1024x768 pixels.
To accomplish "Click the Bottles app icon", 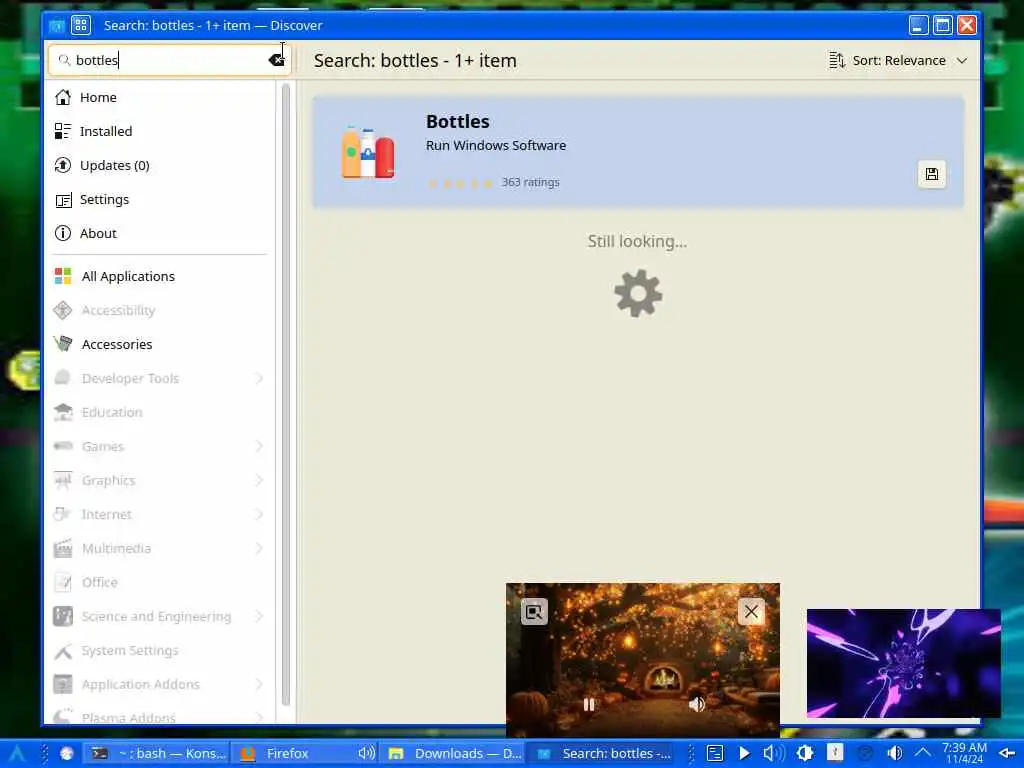I will [368, 152].
